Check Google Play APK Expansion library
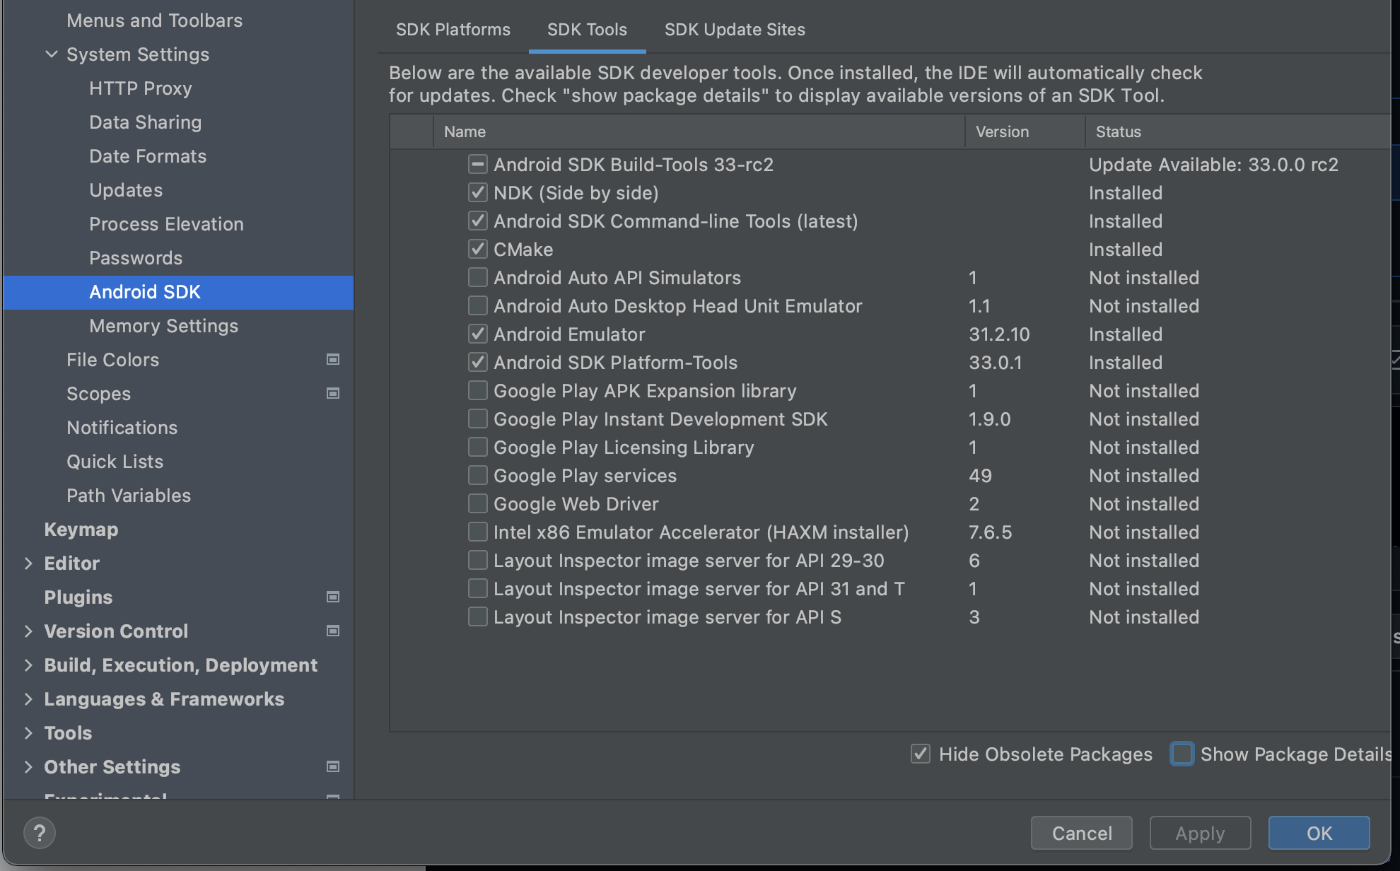1400x871 pixels. point(478,390)
